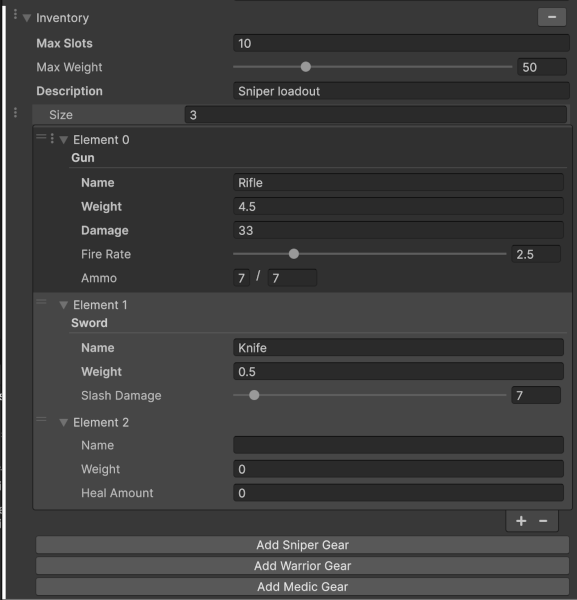Click the Description label

69,91
